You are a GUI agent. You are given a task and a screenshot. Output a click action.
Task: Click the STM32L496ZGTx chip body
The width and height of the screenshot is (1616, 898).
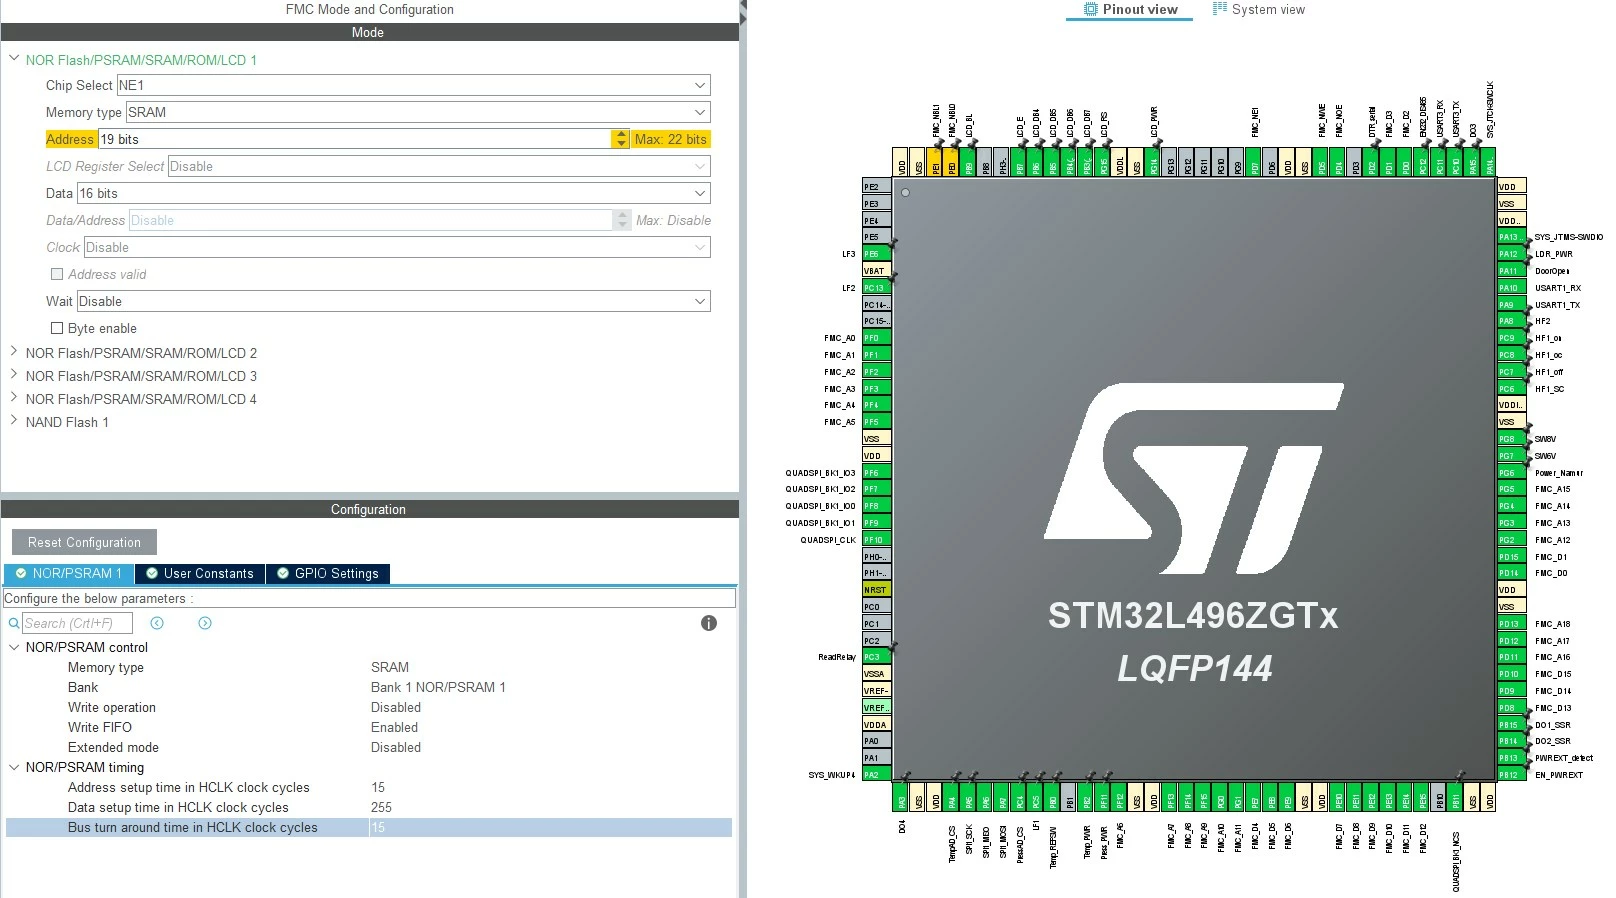(x=1193, y=480)
